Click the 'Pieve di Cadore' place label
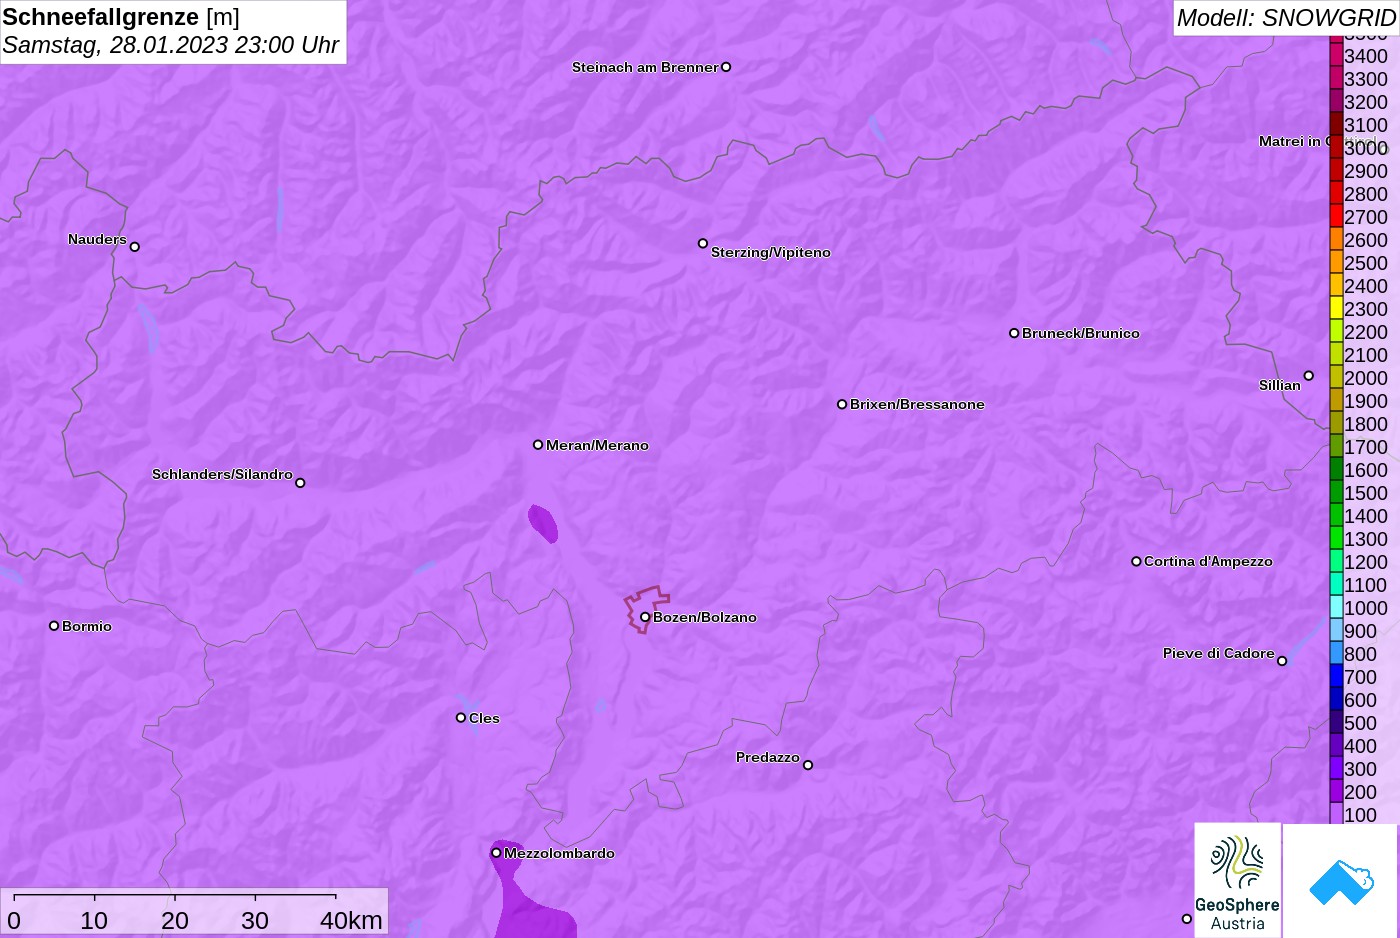Viewport: 1400px width, 938px height. click(x=1218, y=653)
